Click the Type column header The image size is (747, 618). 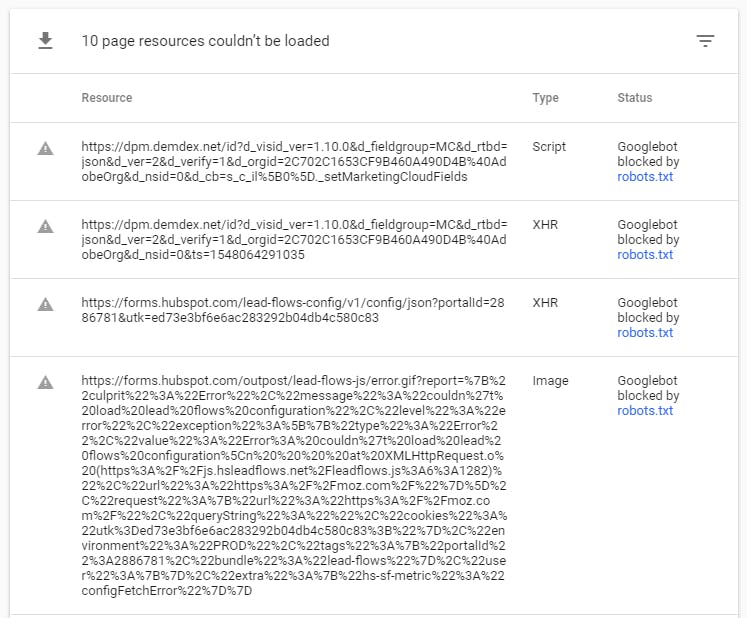click(545, 98)
